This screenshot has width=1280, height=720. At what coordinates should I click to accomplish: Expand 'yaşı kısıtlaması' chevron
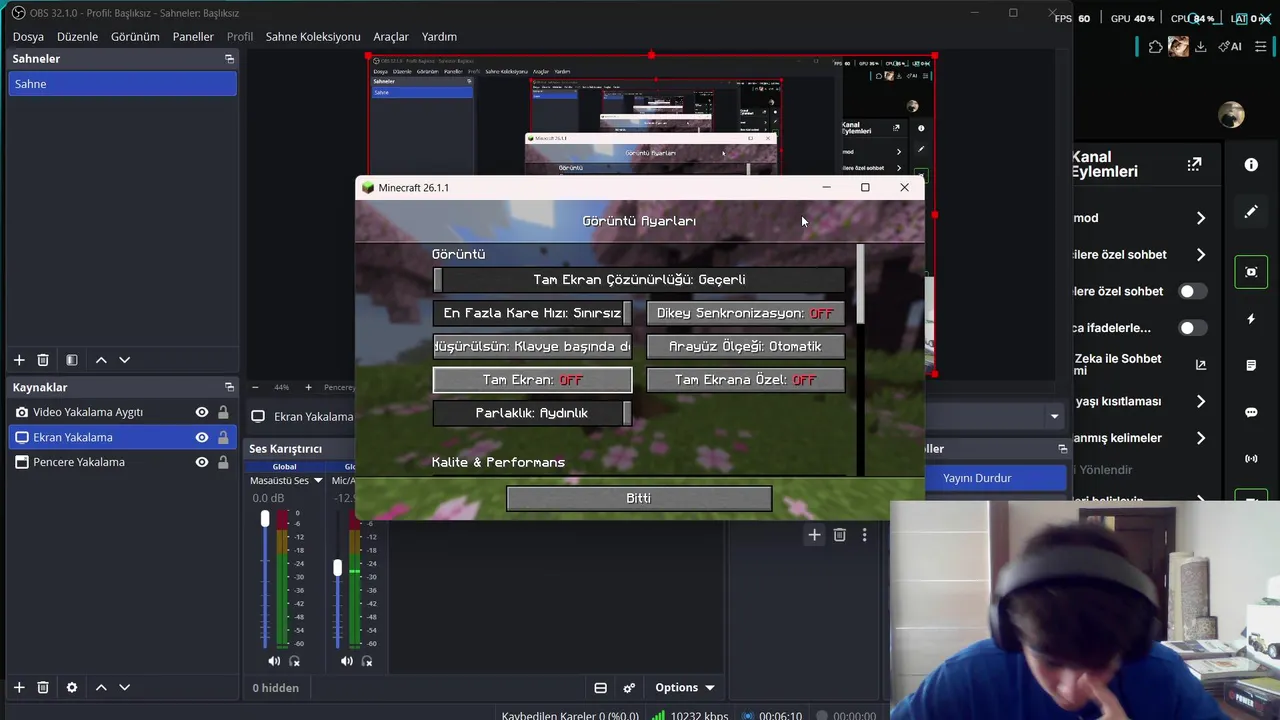click(1201, 401)
